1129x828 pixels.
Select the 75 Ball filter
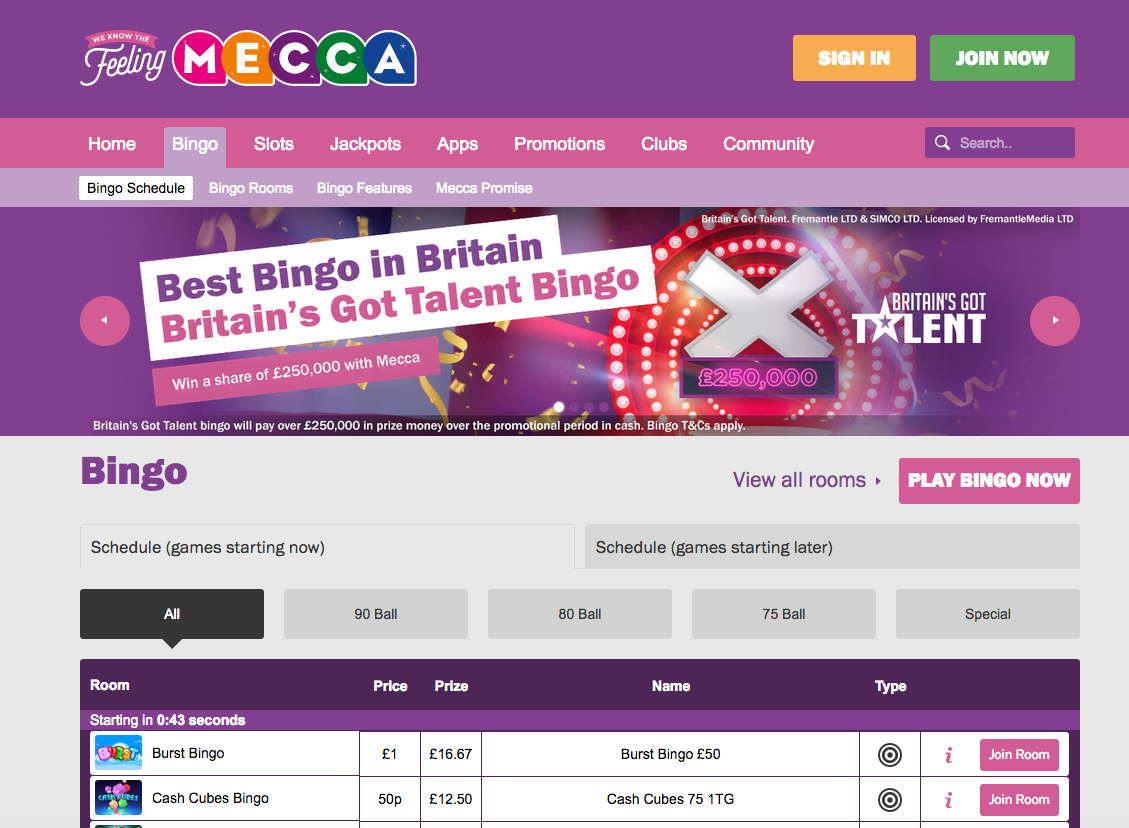pyautogui.click(x=783, y=613)
